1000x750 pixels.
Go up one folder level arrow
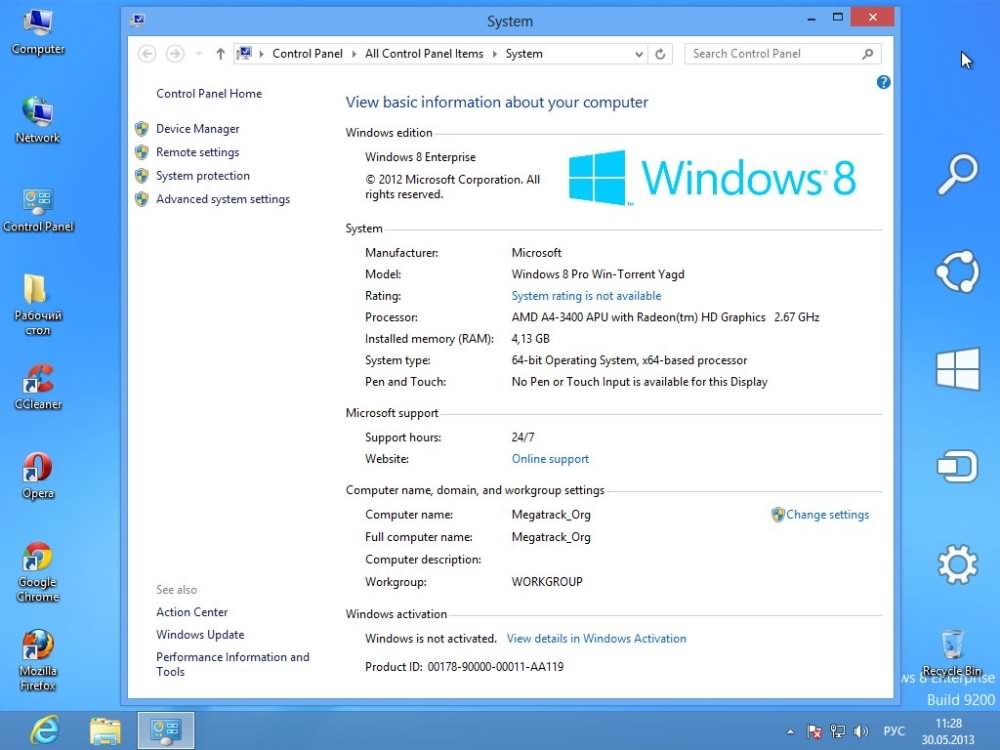[220, 54]
